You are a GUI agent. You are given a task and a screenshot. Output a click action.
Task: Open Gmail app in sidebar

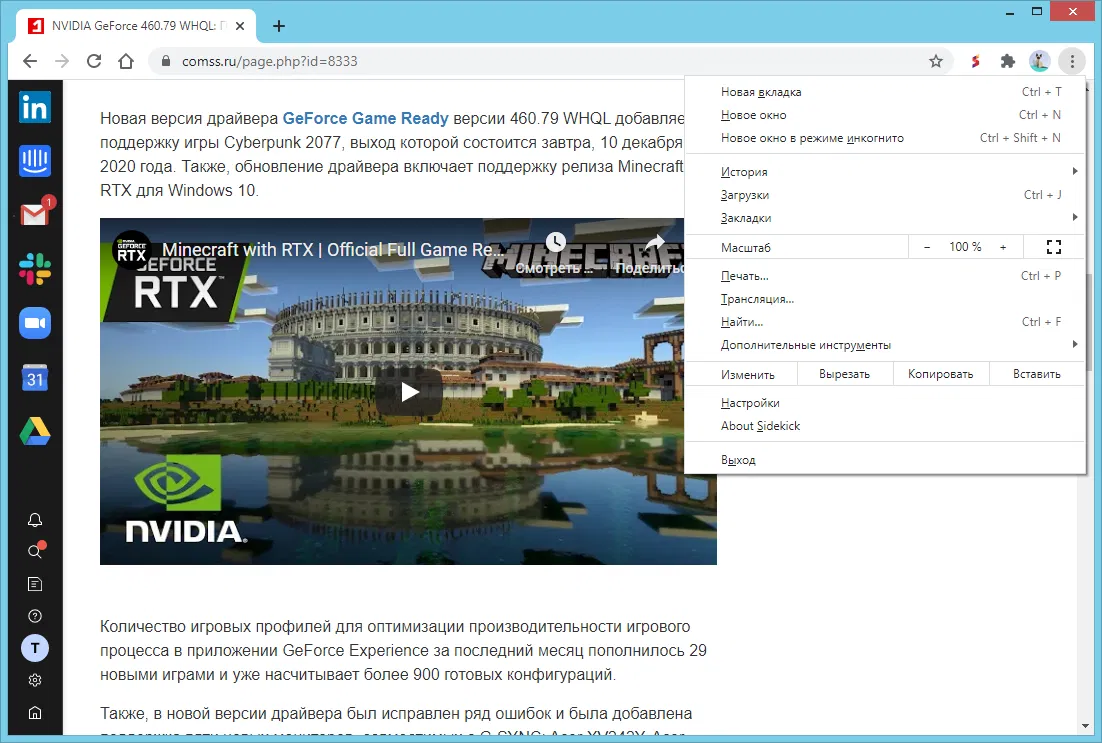(x=34, y=214)
